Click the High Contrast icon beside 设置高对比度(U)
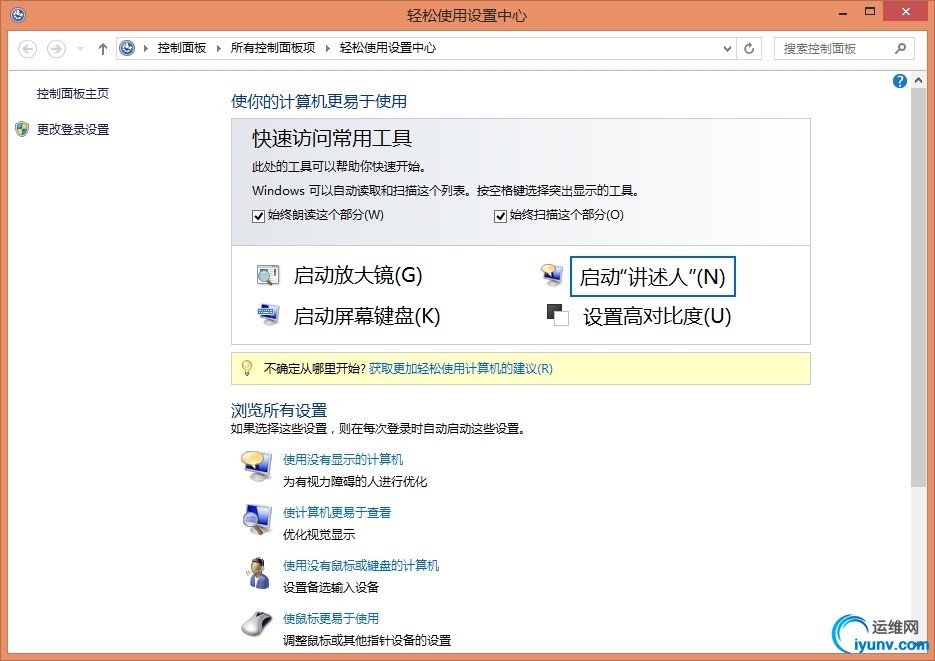Image resolution: width=935 pixels, height=661 pixels. (x=557, y=315)
